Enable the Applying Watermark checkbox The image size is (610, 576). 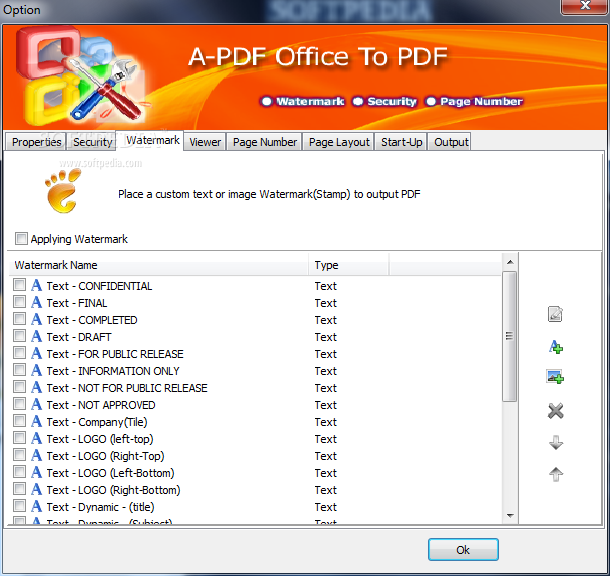point(21,238)
